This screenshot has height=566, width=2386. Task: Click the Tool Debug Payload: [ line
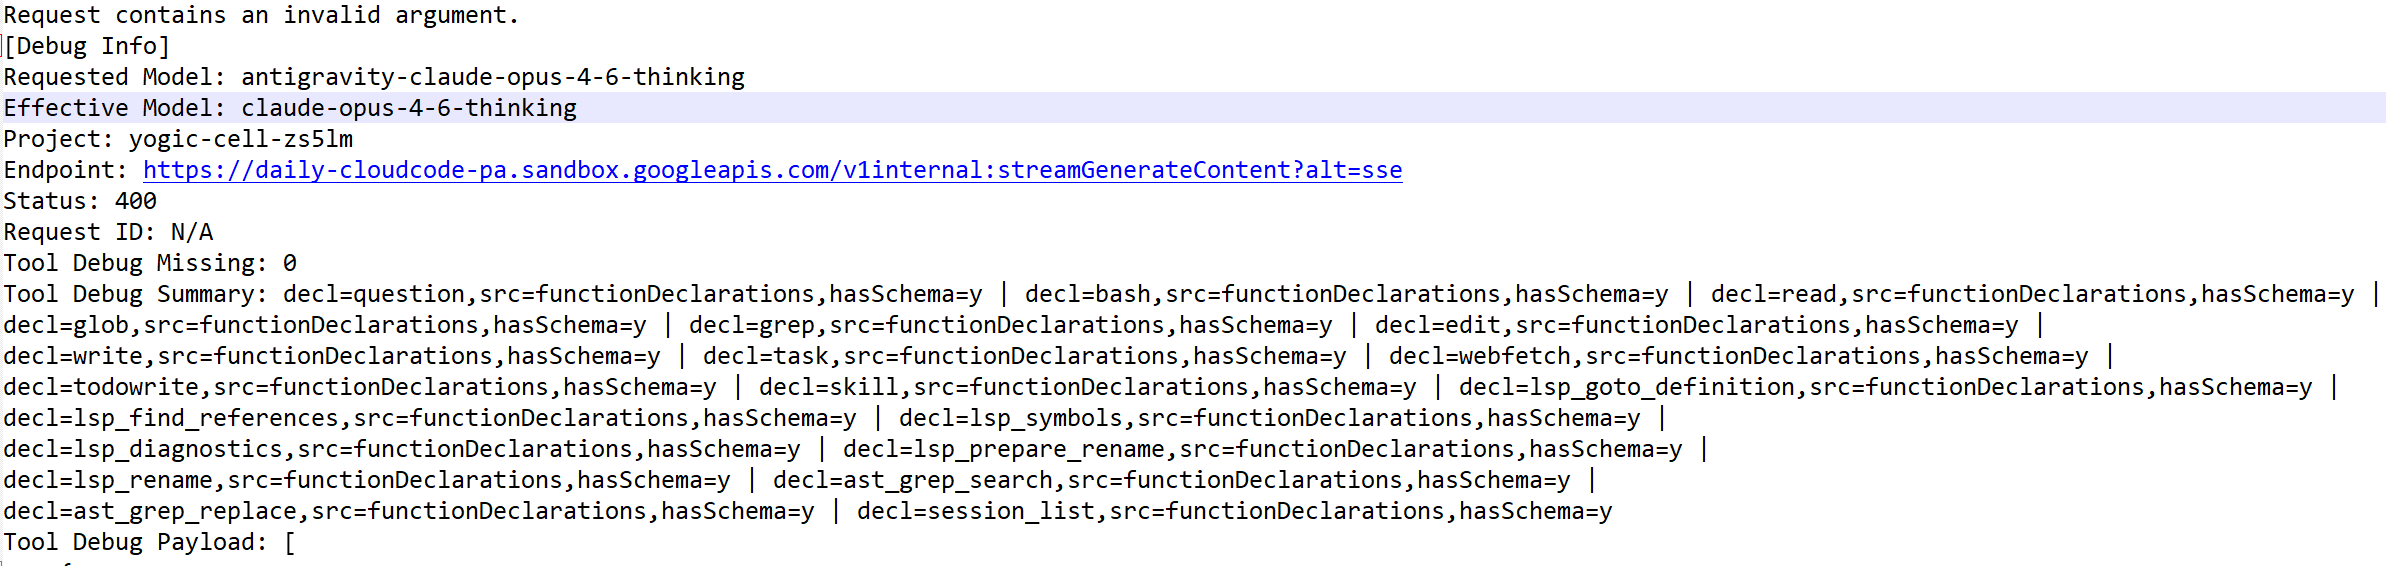[x=150, y=542]
